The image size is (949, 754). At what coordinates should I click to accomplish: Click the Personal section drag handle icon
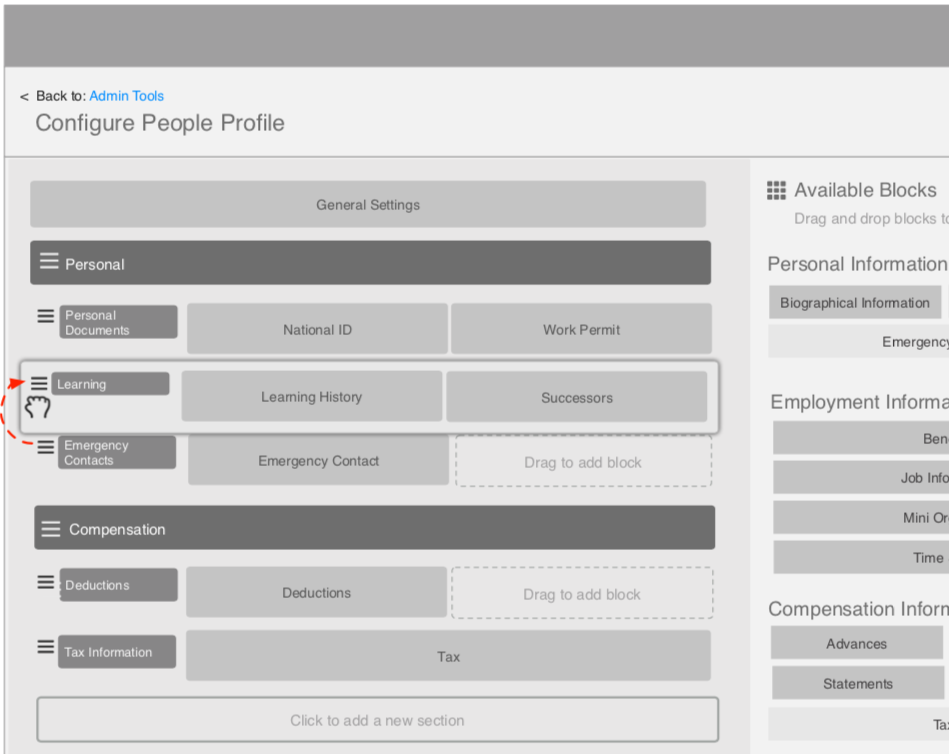coord(49,262)
